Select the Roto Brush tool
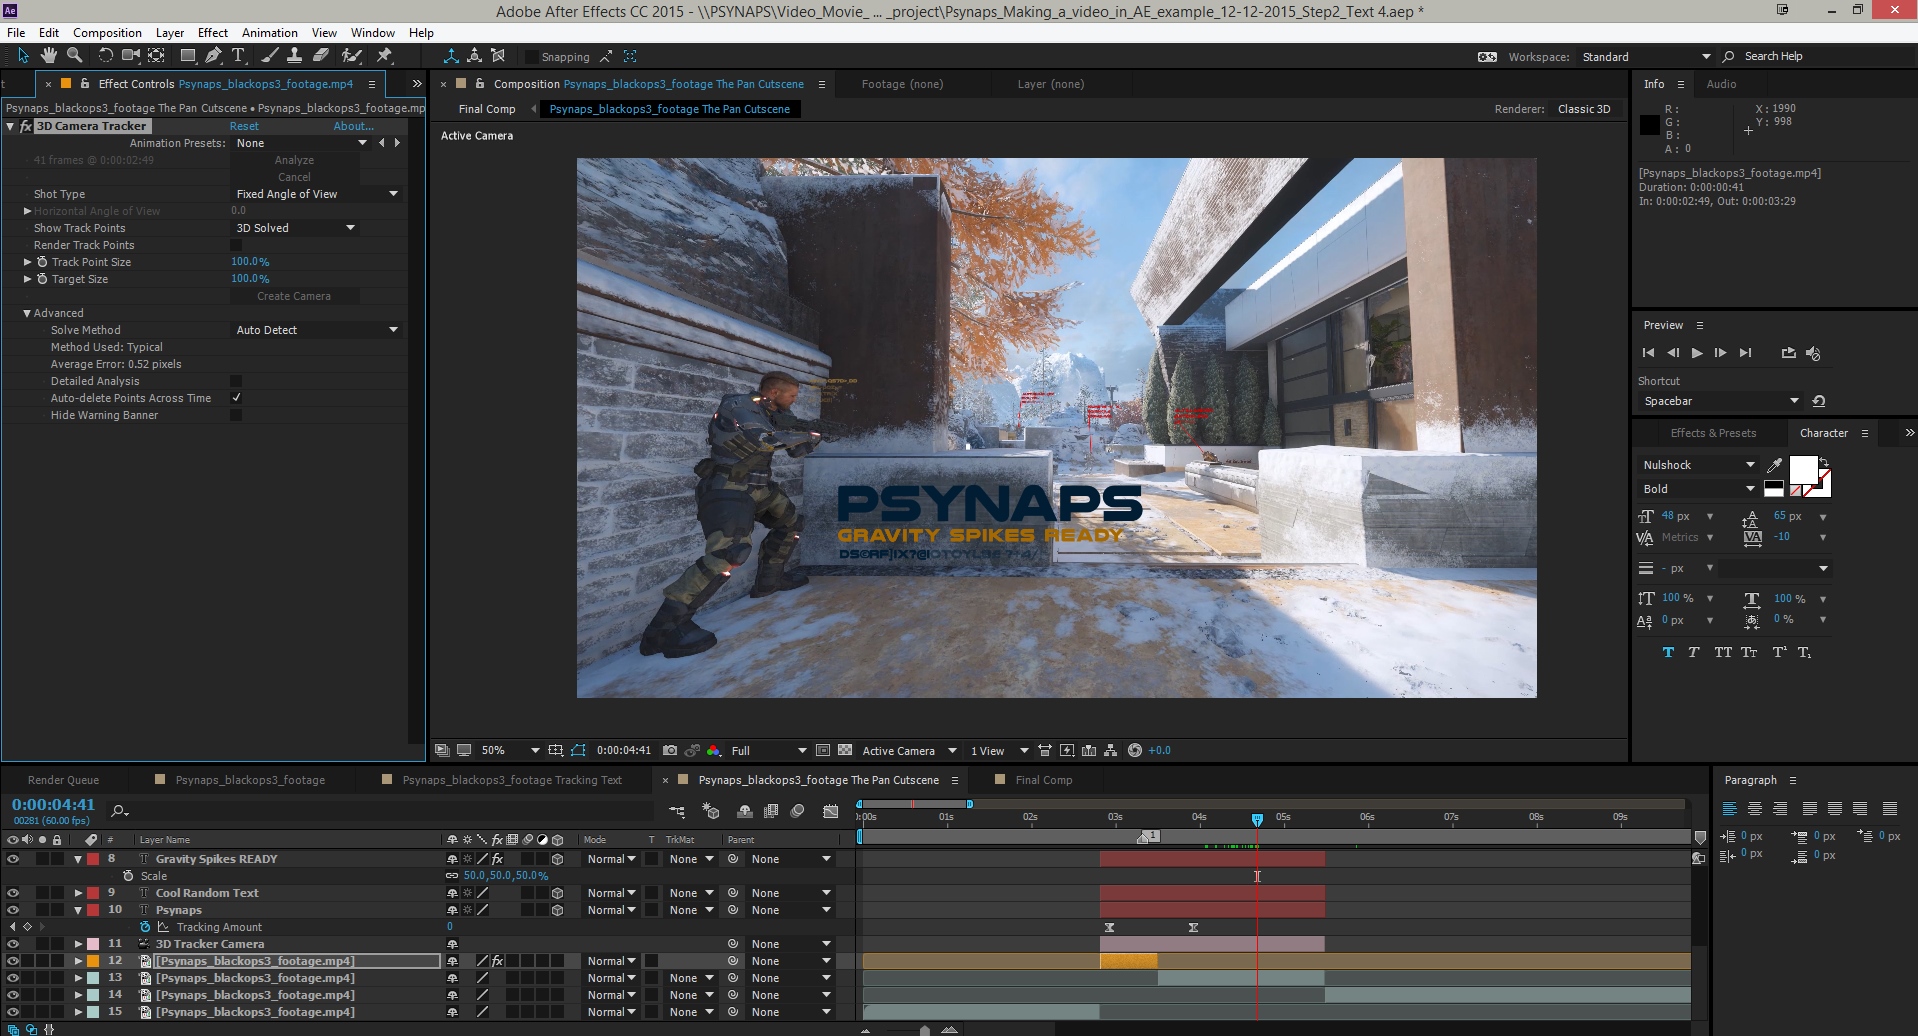The height and width of the screenshot is (1036, 1918). click(x=352, y=56)
